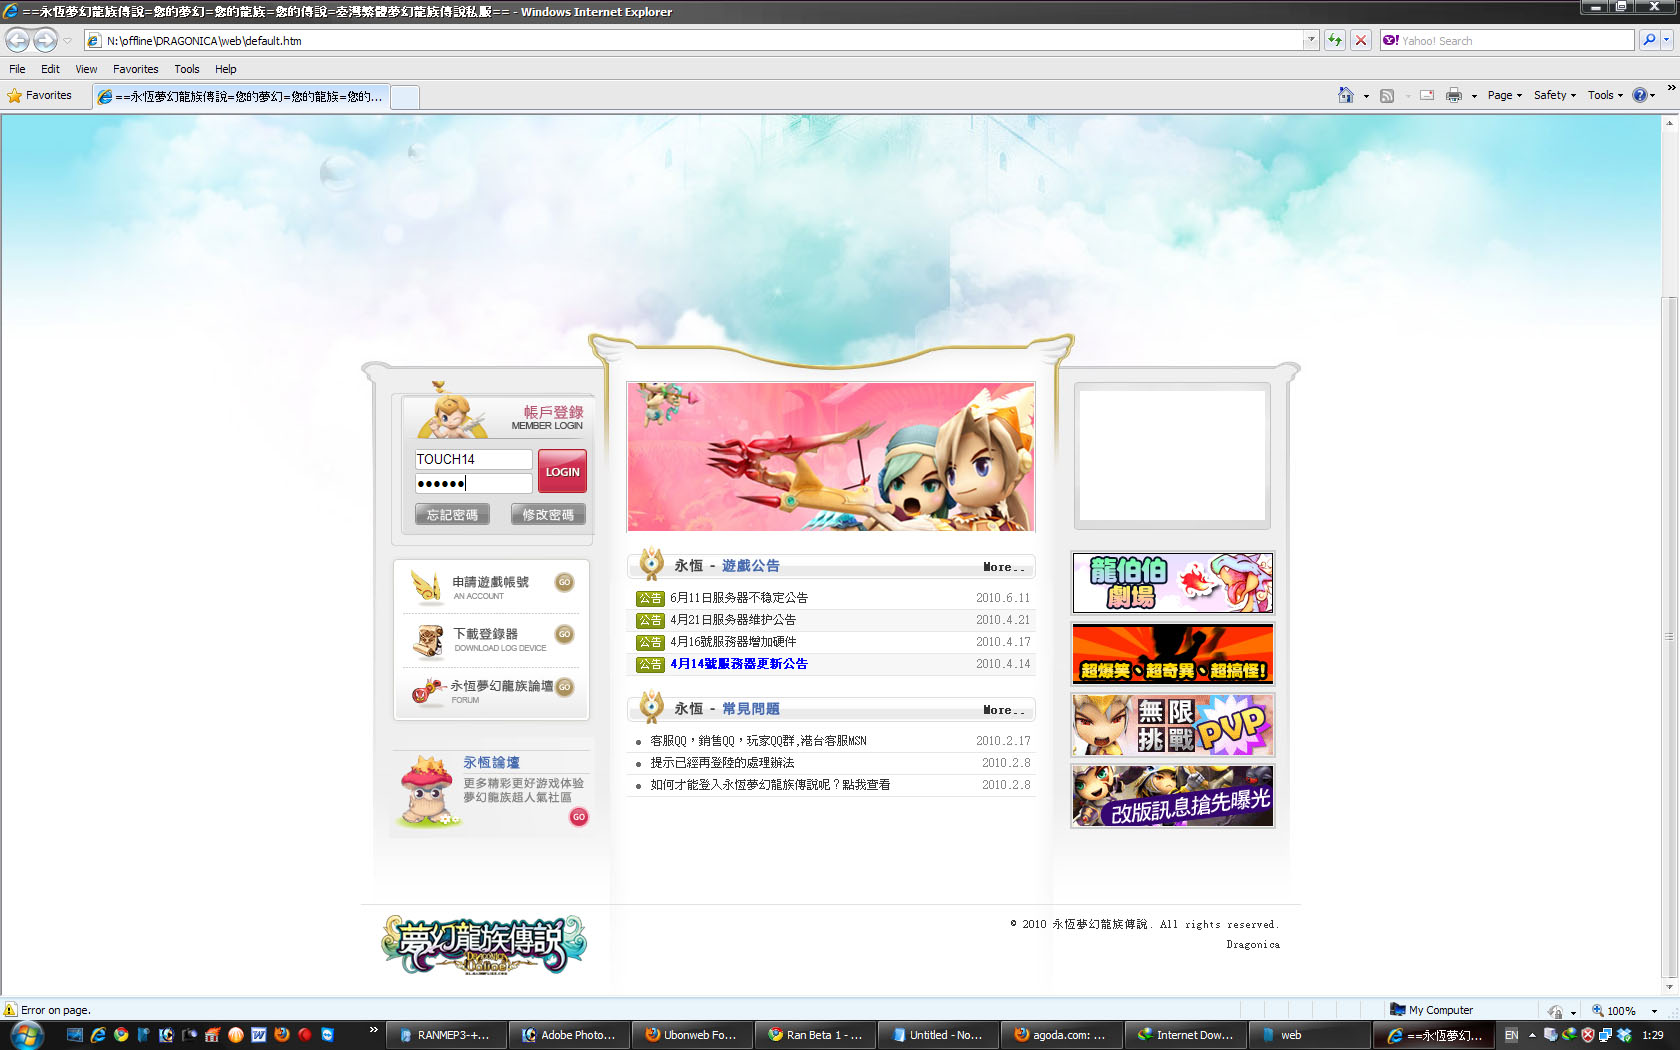Show hidden system tray icons arrow

[x=1532, y=1035]
